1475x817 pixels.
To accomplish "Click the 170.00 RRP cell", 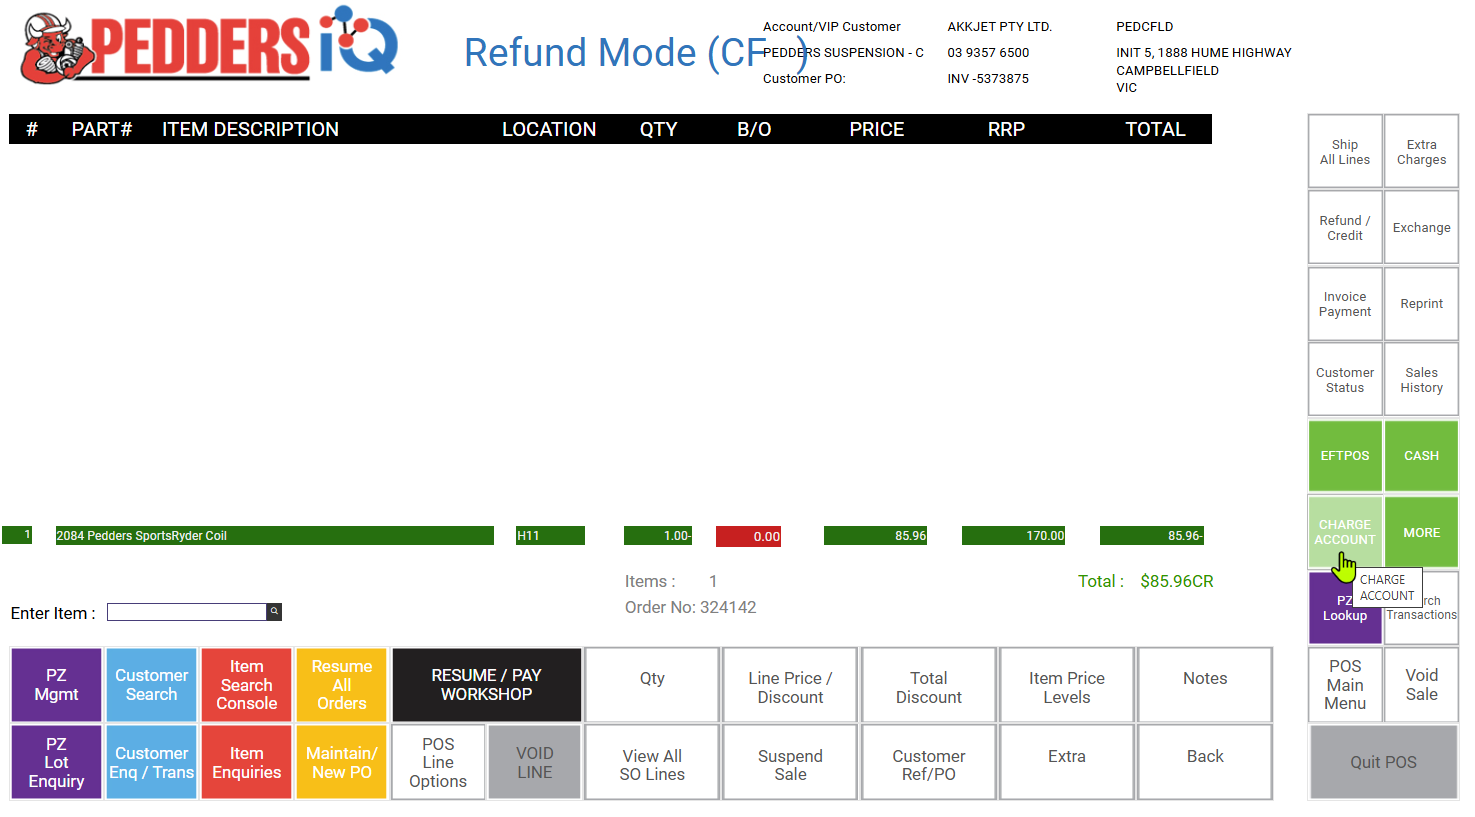I will pos(1013,536).
